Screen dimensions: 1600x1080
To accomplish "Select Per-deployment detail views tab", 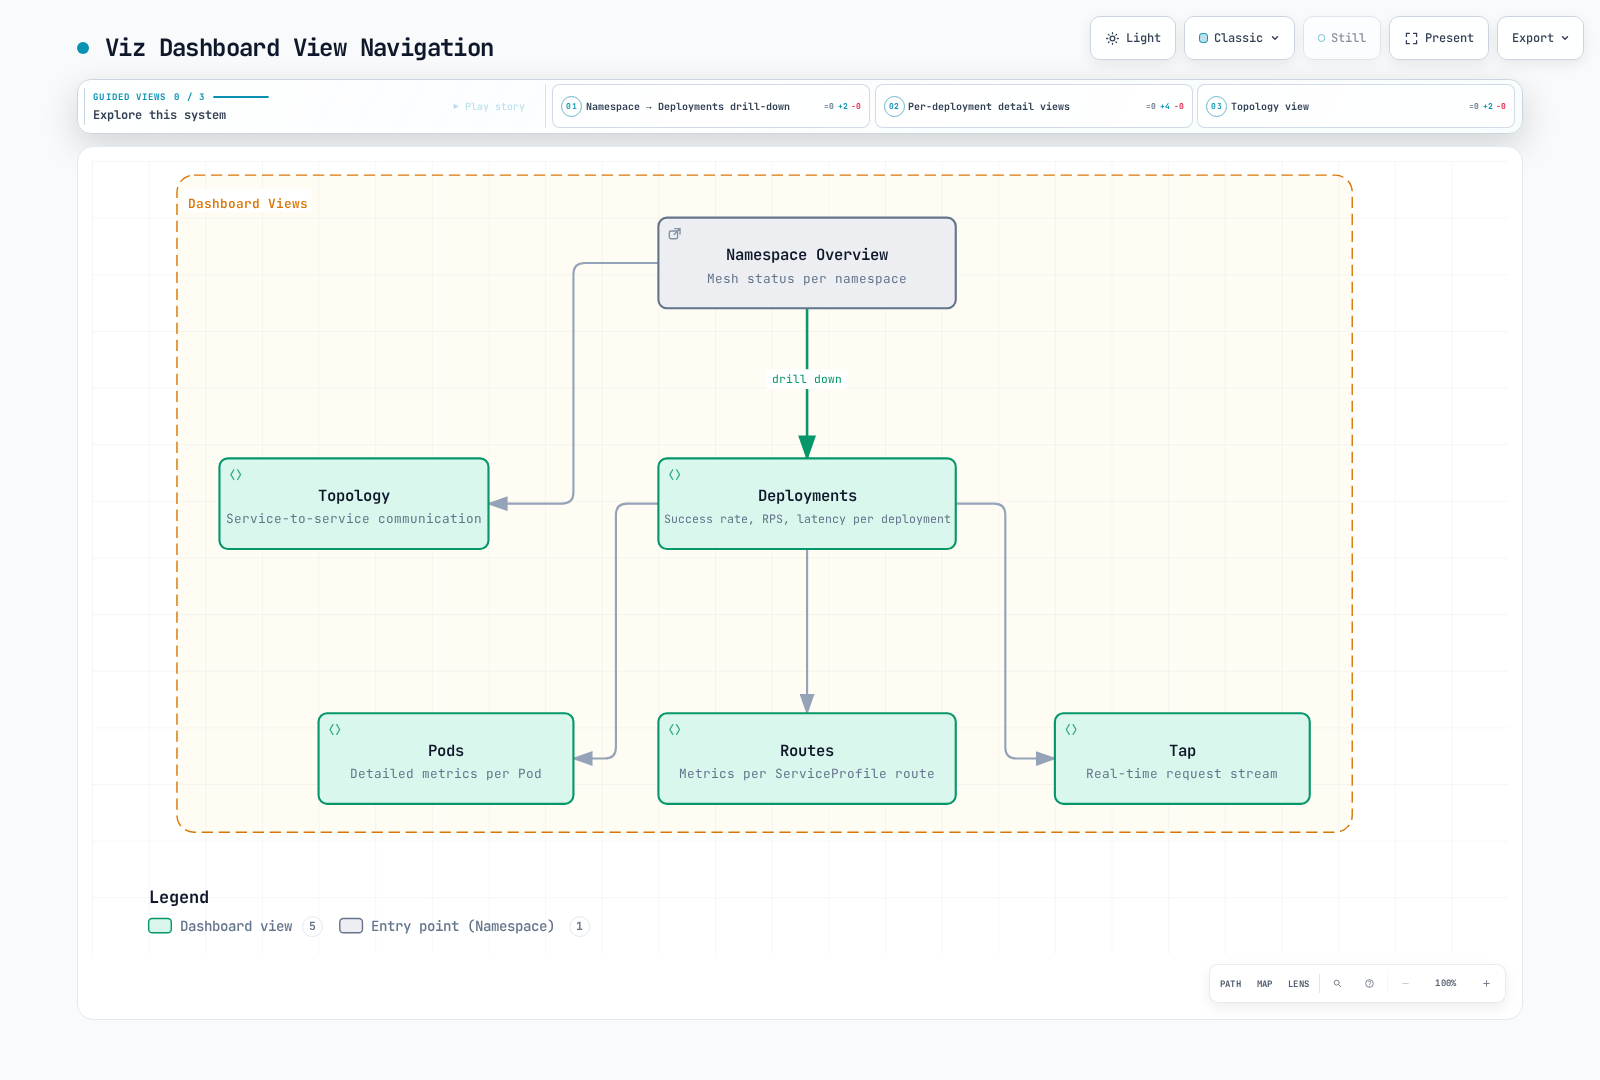I will coord(1034,106).
